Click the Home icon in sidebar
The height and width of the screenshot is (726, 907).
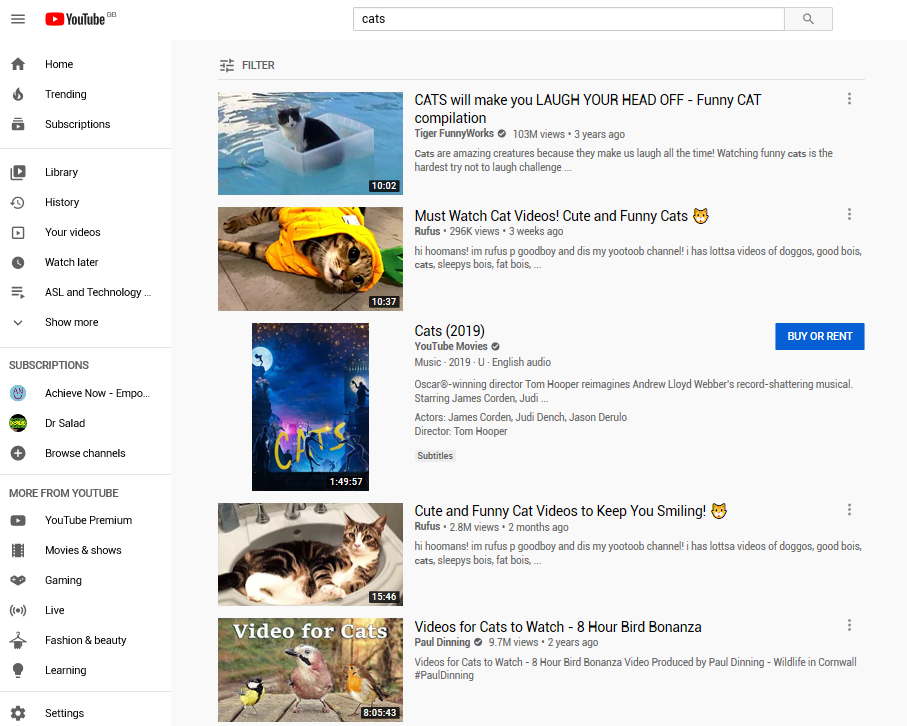tap(18, 64)
